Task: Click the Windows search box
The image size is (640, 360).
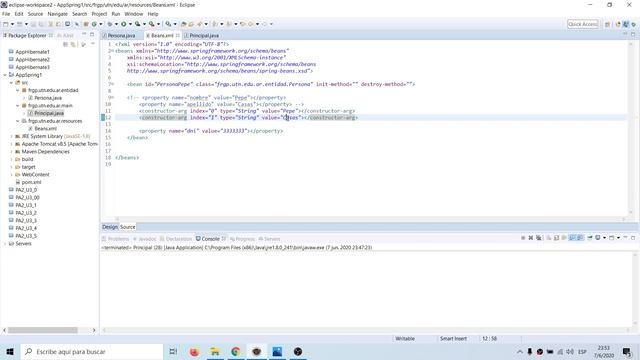Action: 91,351
